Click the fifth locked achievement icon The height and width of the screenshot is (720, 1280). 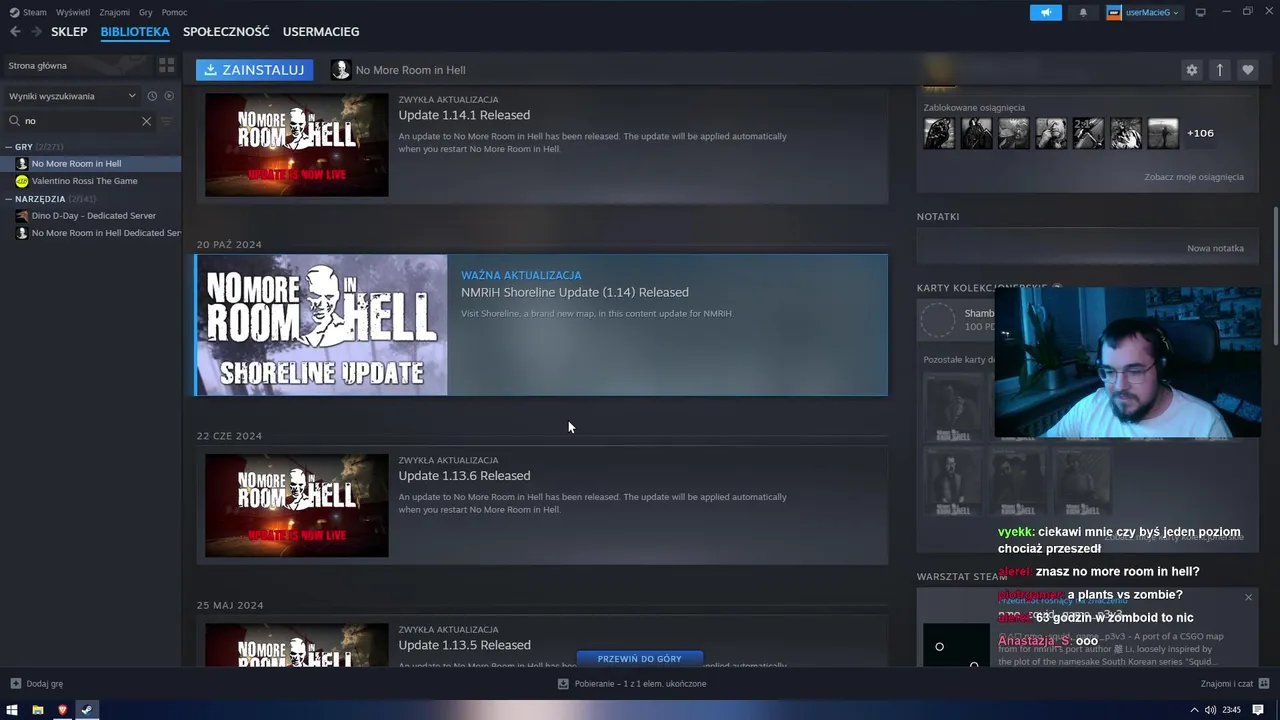1088,133
